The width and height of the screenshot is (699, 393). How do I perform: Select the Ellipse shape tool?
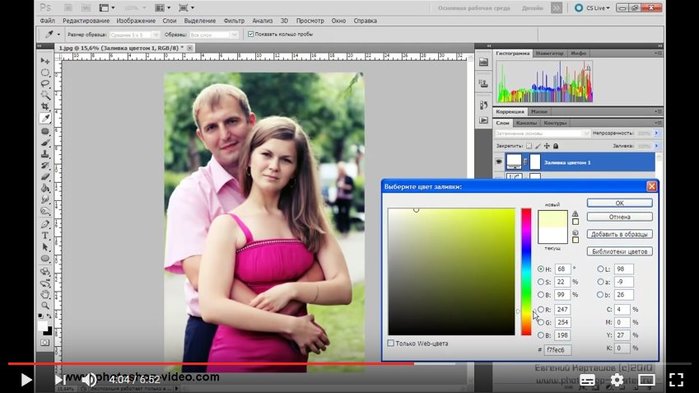[45, 259]
